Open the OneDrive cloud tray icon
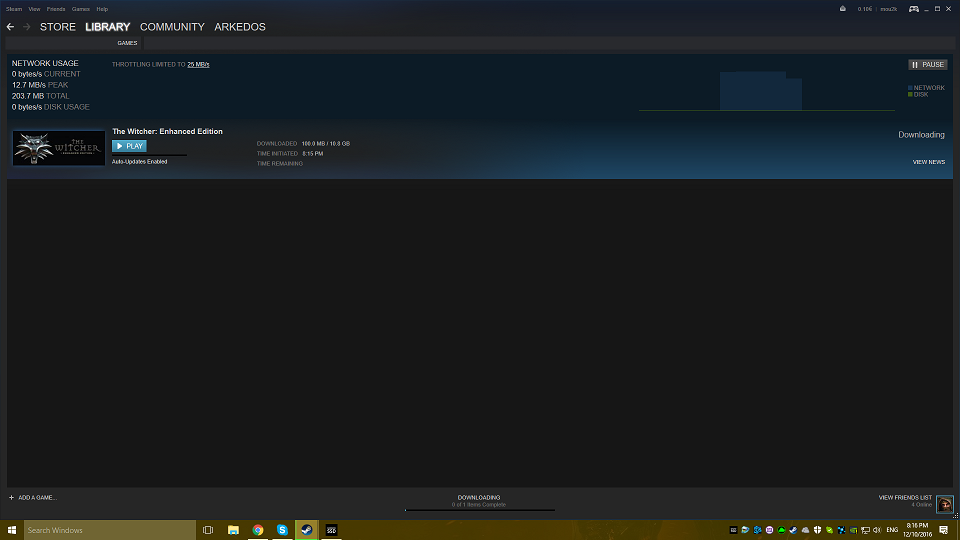The image size is (960, 540). tap(805, 530)
